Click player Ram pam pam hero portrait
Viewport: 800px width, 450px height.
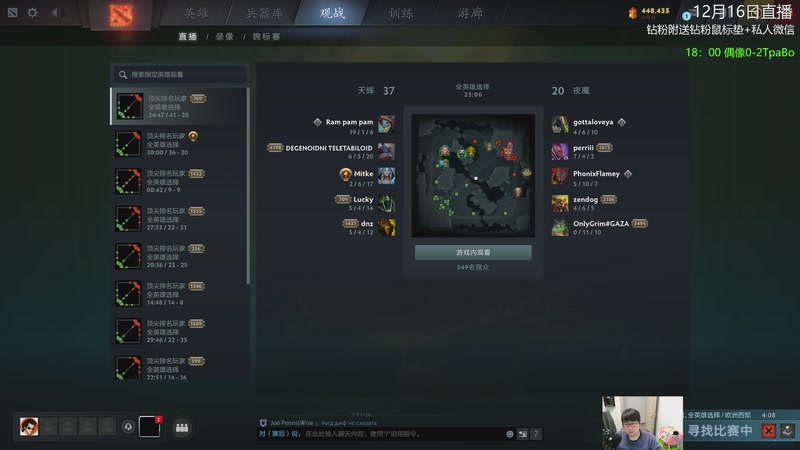coord(386,124)
